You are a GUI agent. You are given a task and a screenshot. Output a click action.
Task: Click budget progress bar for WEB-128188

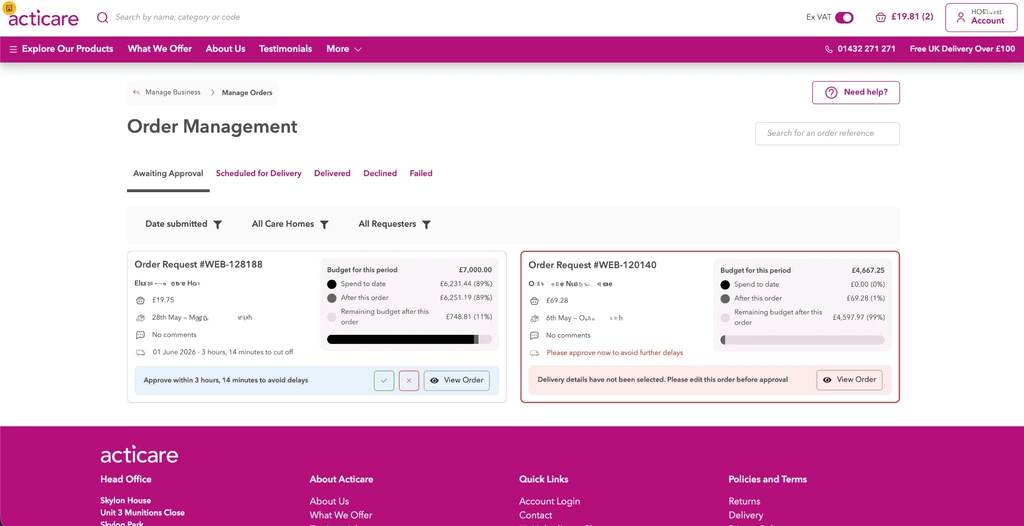409,340
